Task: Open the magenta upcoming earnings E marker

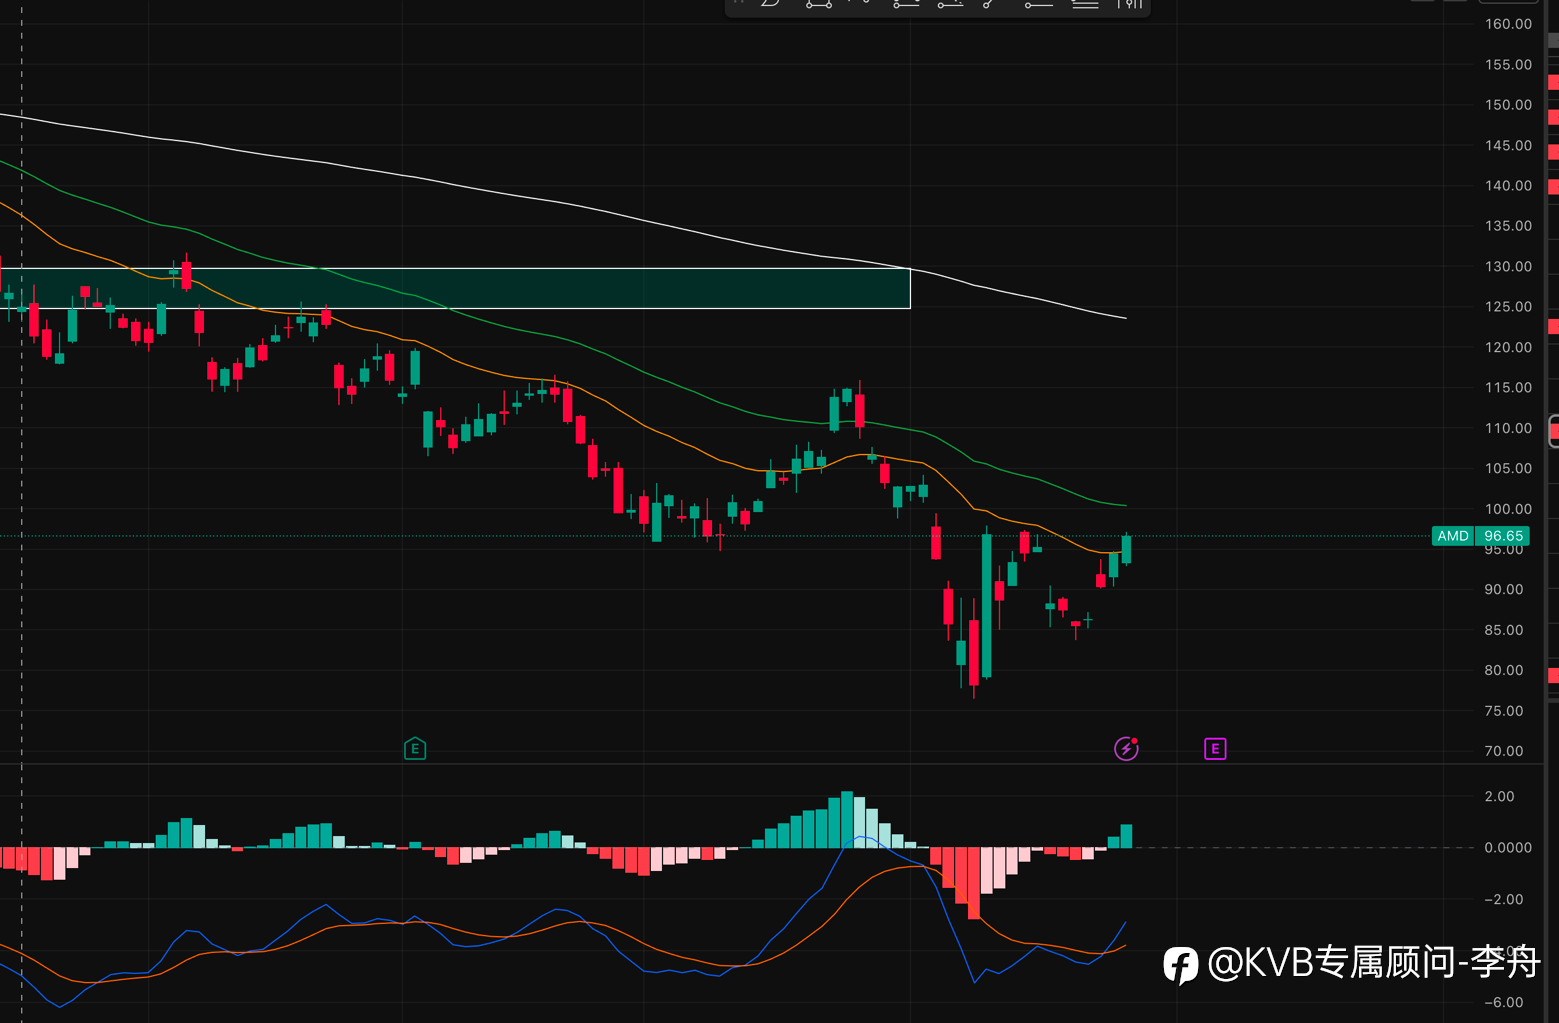Action: click(x=1215, y=748)
